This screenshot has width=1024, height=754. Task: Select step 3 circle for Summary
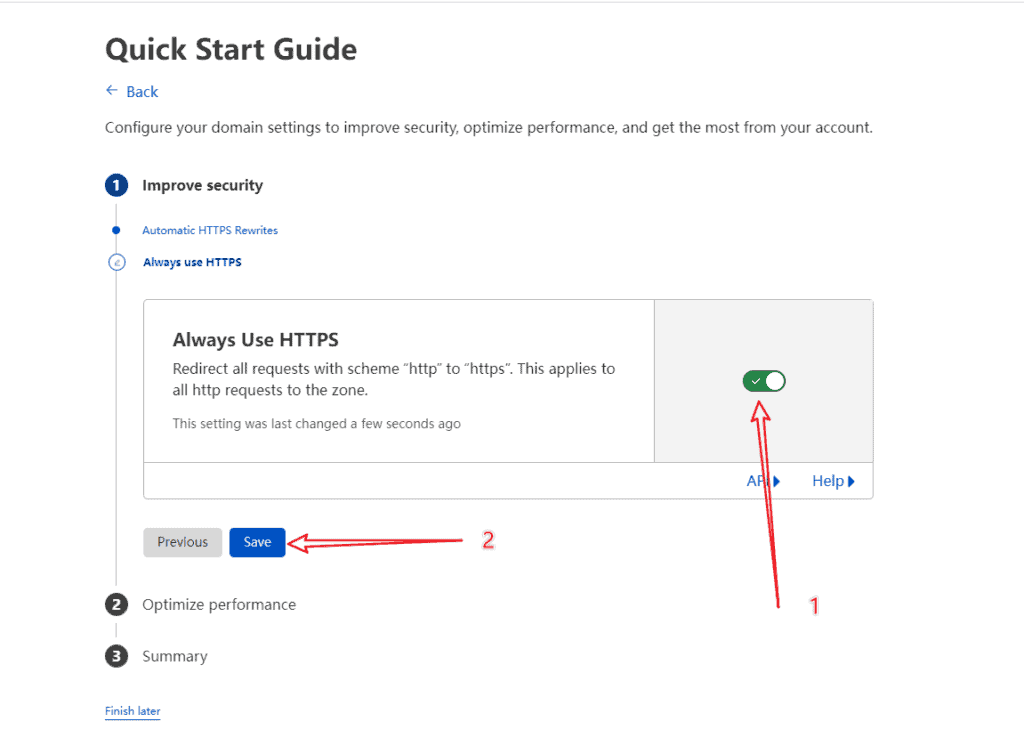[x=116, y=656]
